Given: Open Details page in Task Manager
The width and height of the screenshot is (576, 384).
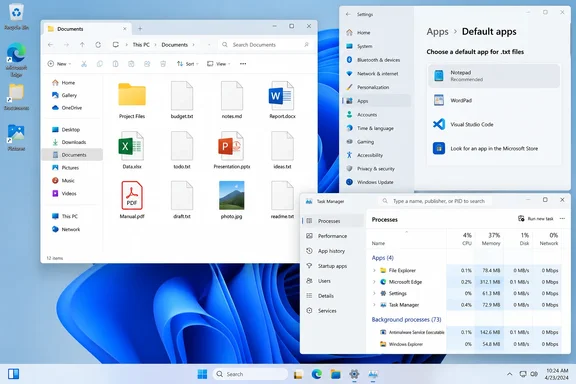Looking at the screenshot, I should [332, 296].
